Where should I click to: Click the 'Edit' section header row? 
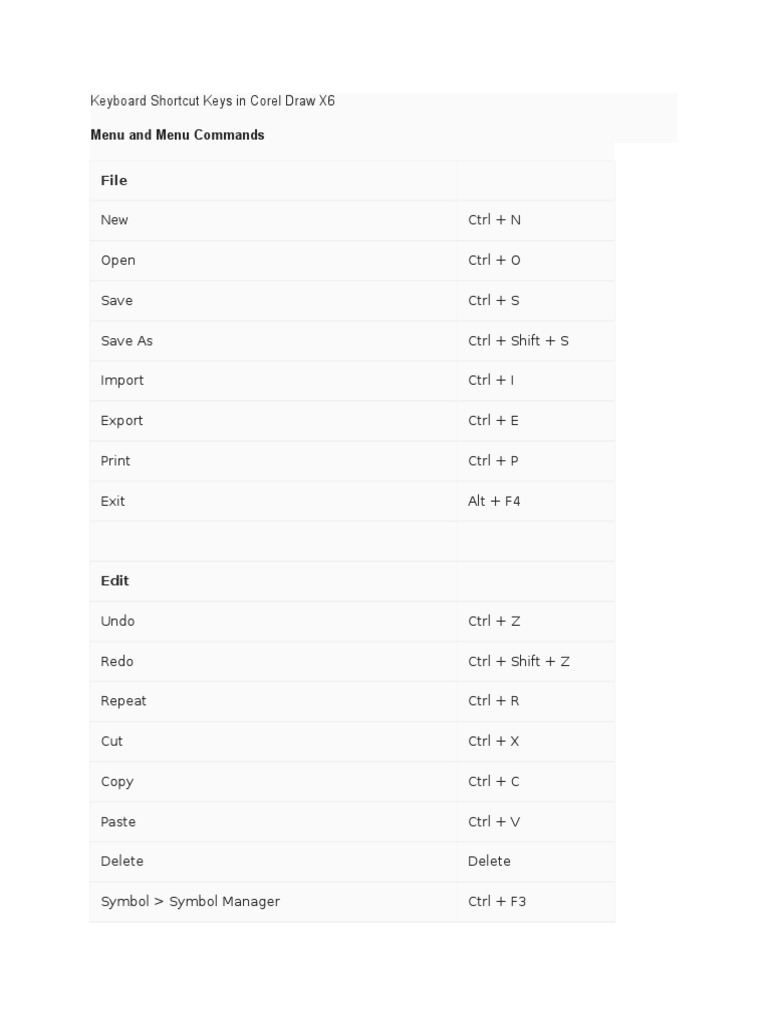115,581
